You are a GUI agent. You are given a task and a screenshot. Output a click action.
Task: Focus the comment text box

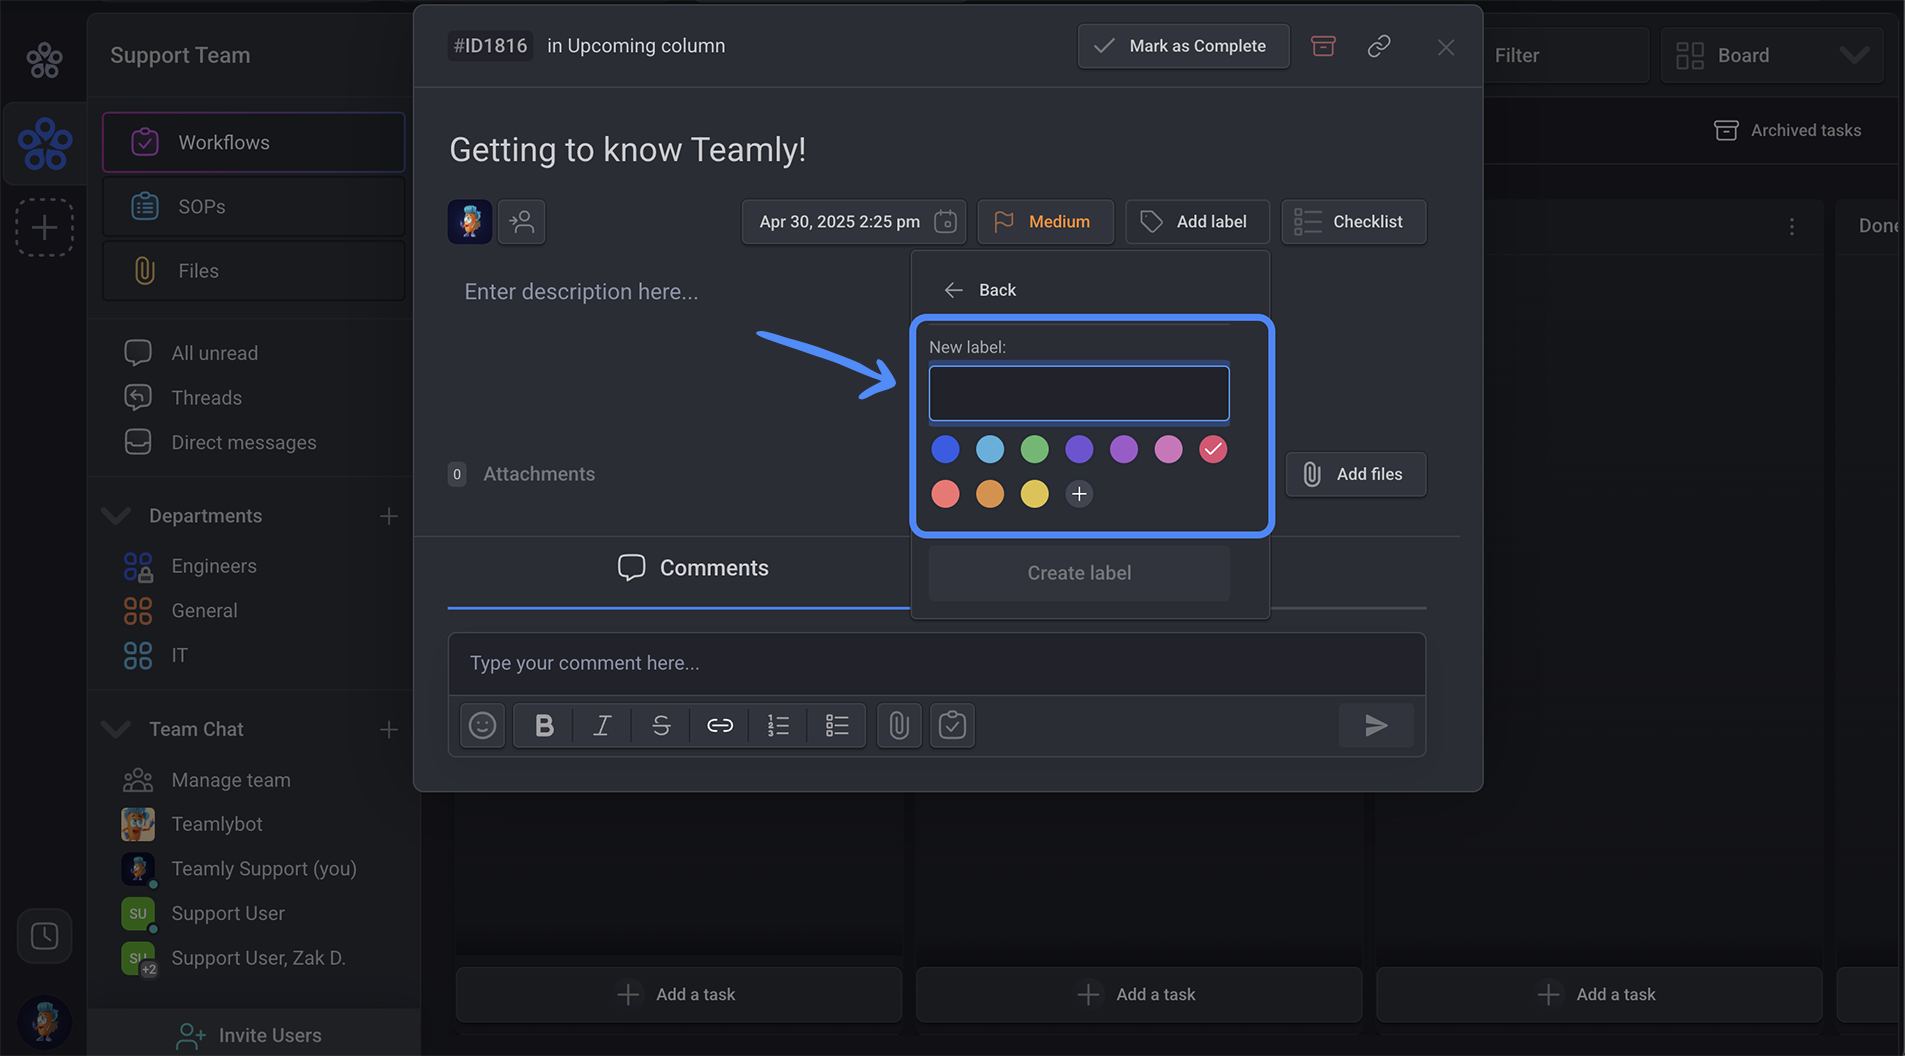pyautogui.click(x=937, y=663)
